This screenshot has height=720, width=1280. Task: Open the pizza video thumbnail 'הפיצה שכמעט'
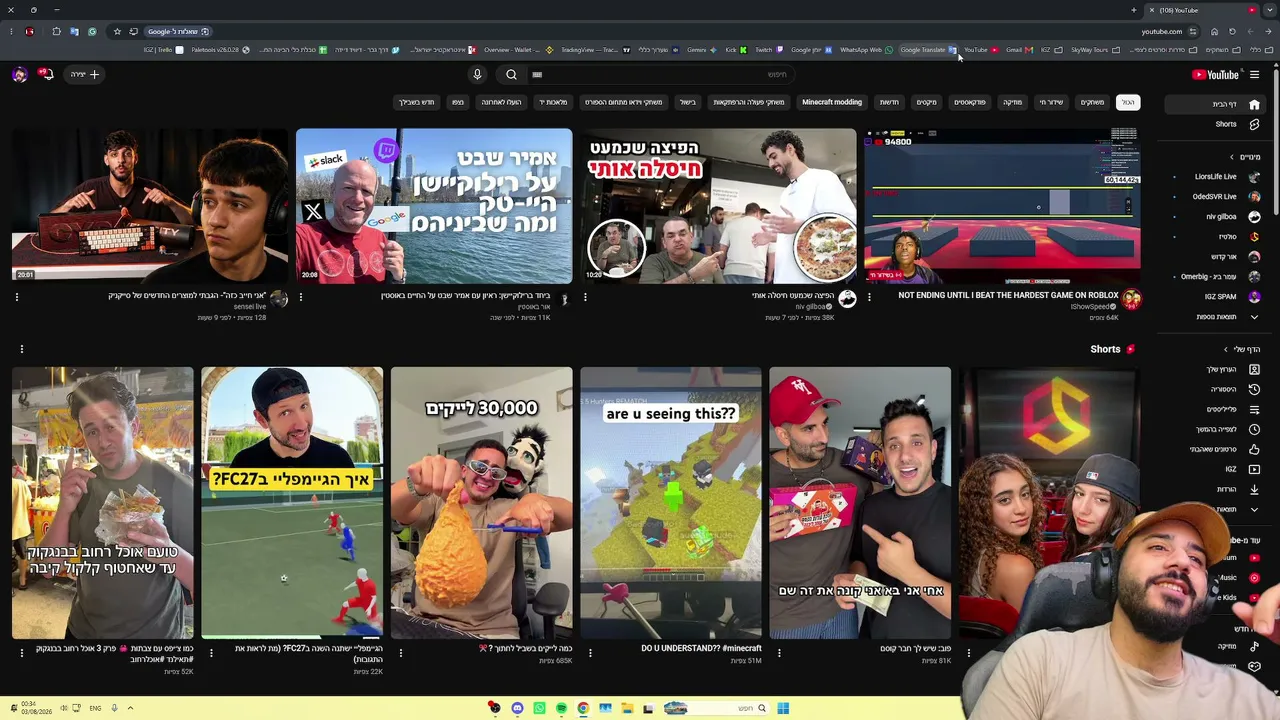tap(718, 206)
